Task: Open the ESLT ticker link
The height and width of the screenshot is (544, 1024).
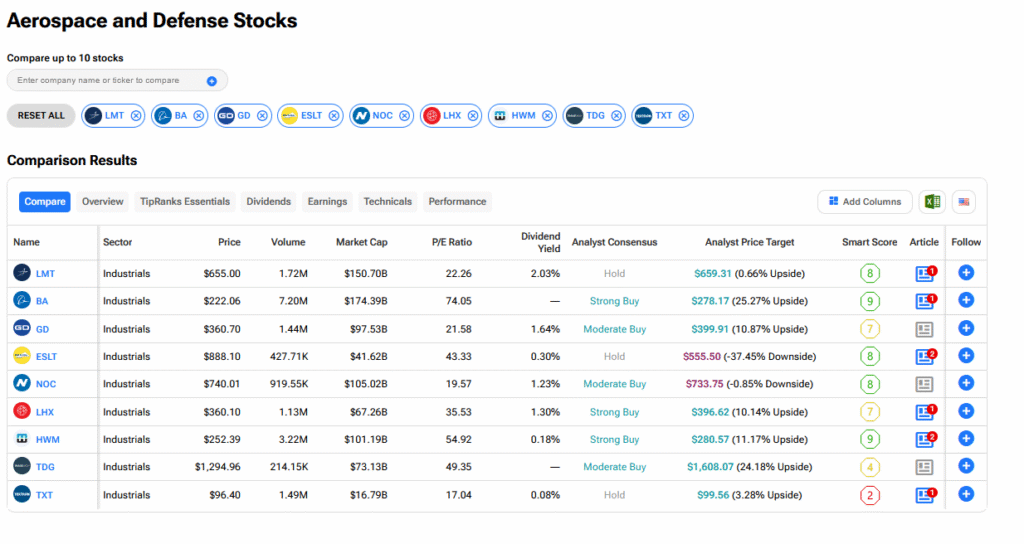Action: tap(46, 357)
